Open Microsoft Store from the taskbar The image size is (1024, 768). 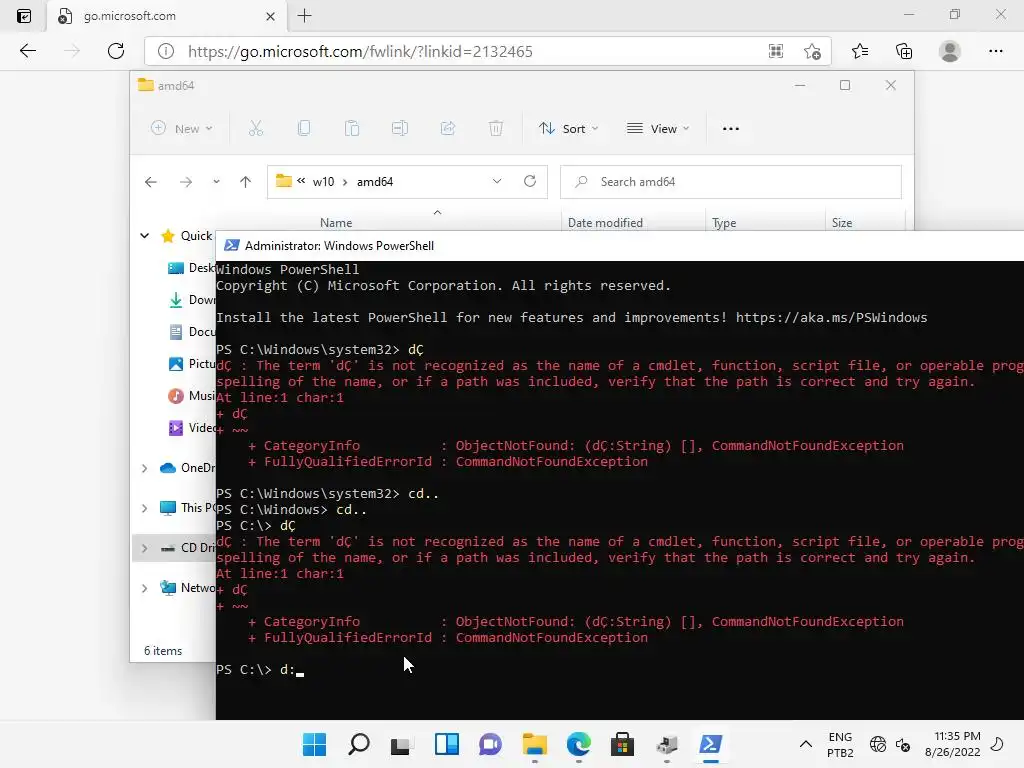click(x=622, y=744)
